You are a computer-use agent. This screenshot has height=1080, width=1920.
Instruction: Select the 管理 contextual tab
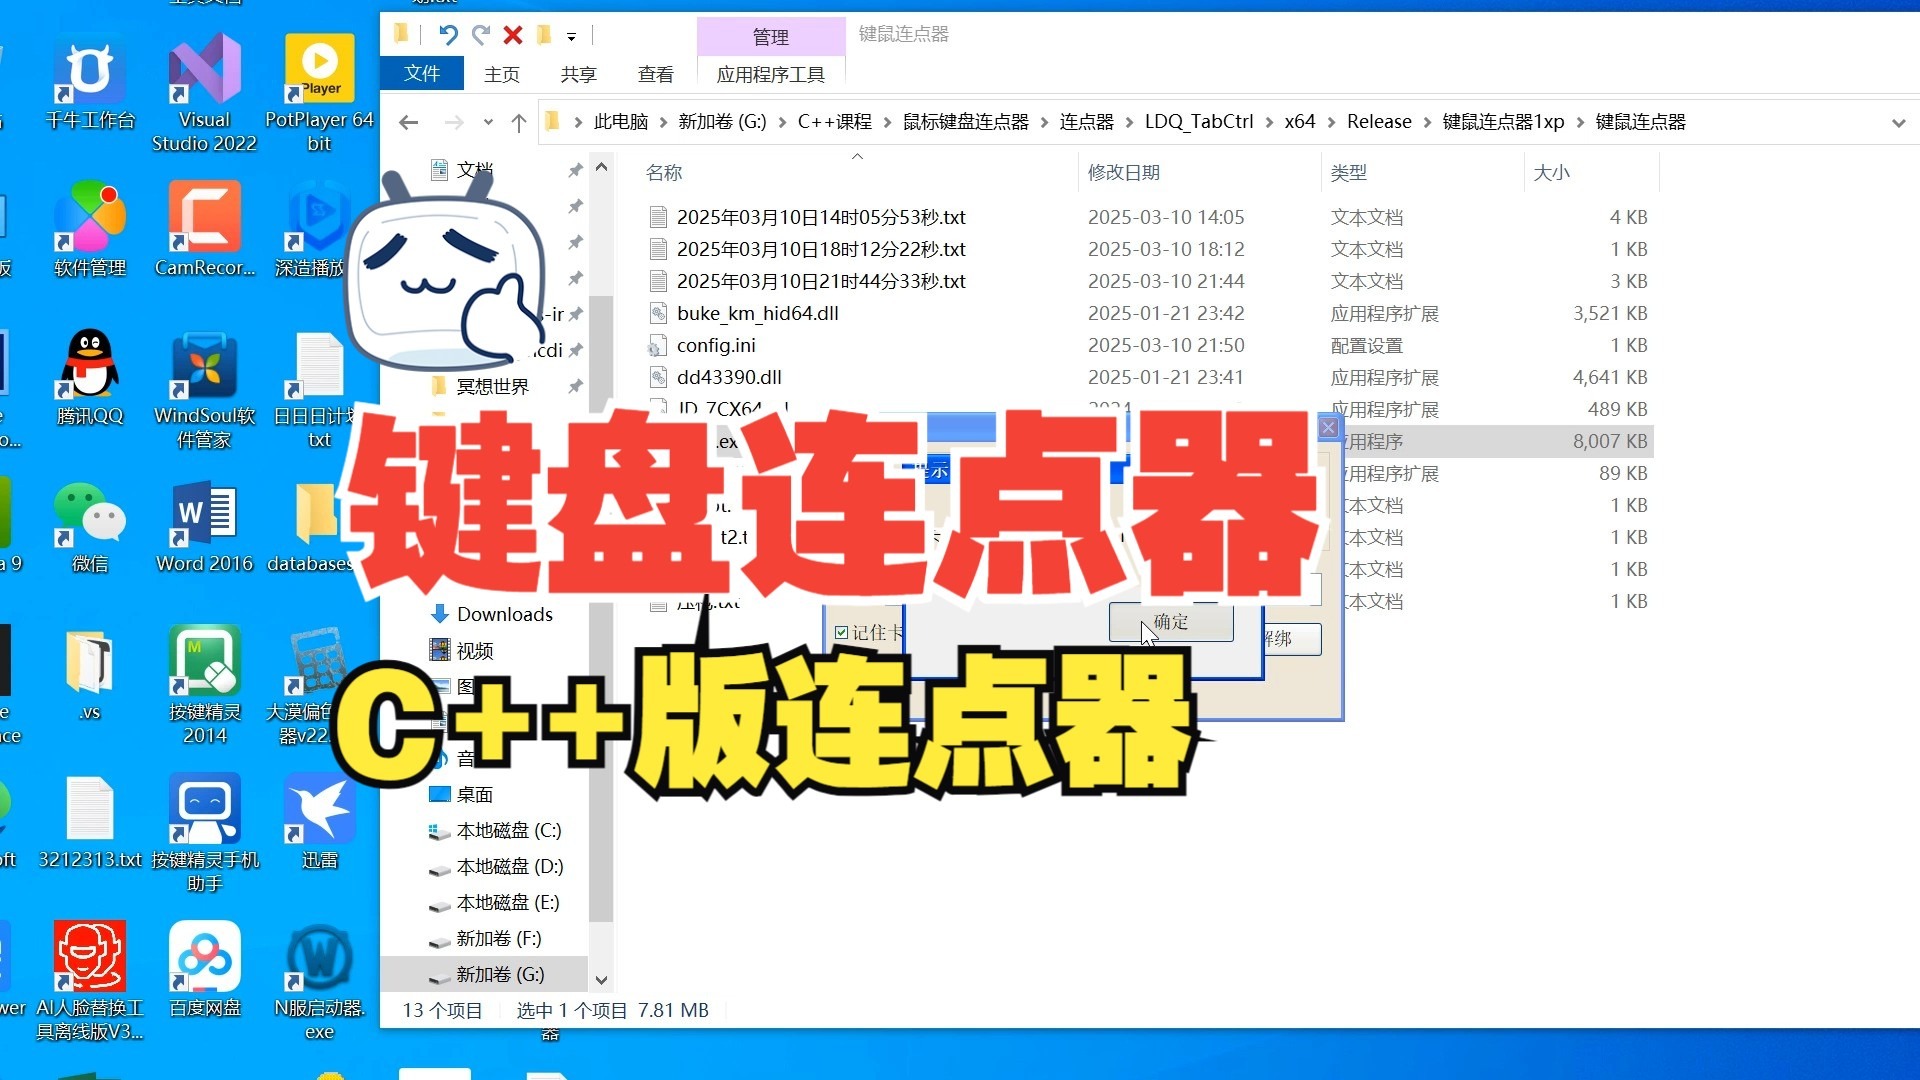[770, 37]
